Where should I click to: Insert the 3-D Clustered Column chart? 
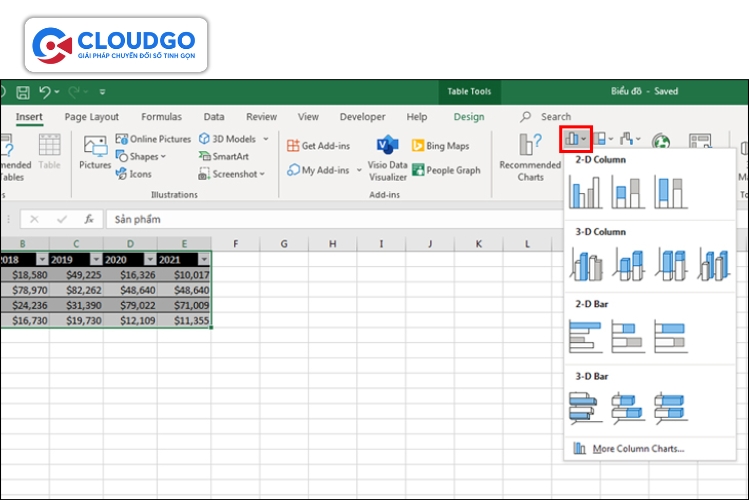586,265
